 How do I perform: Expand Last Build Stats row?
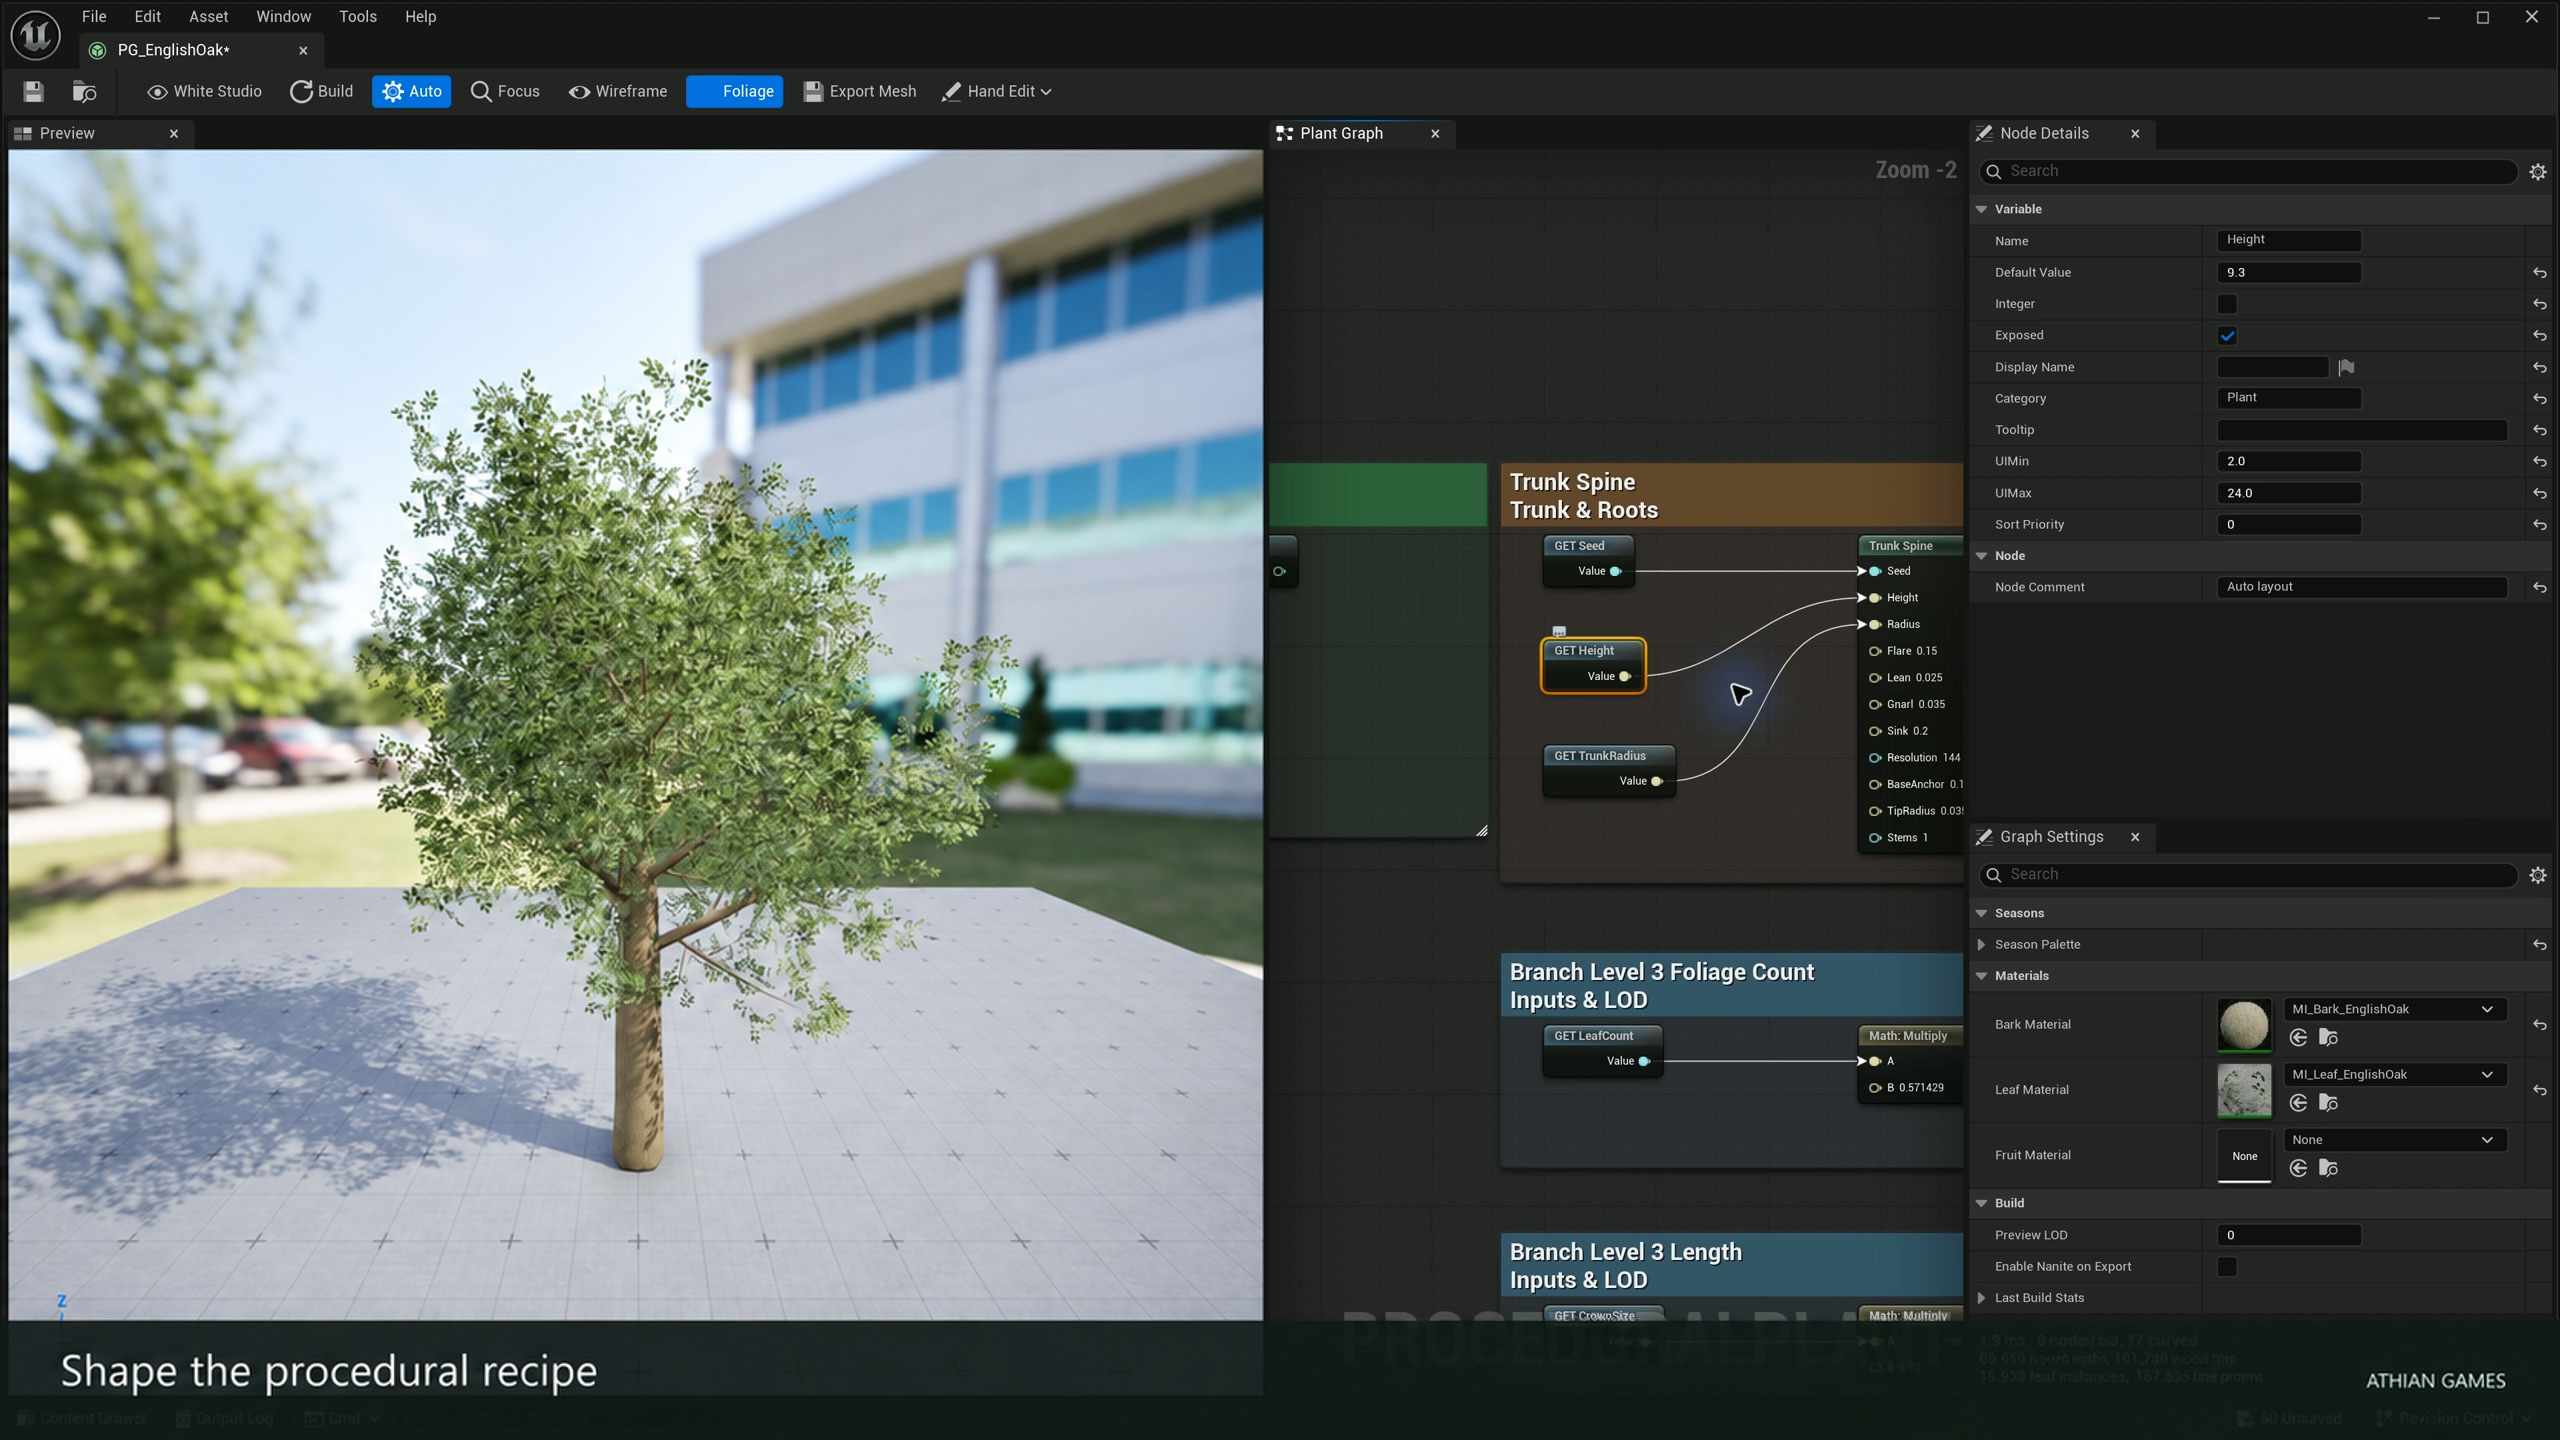click(1981, 1298)
